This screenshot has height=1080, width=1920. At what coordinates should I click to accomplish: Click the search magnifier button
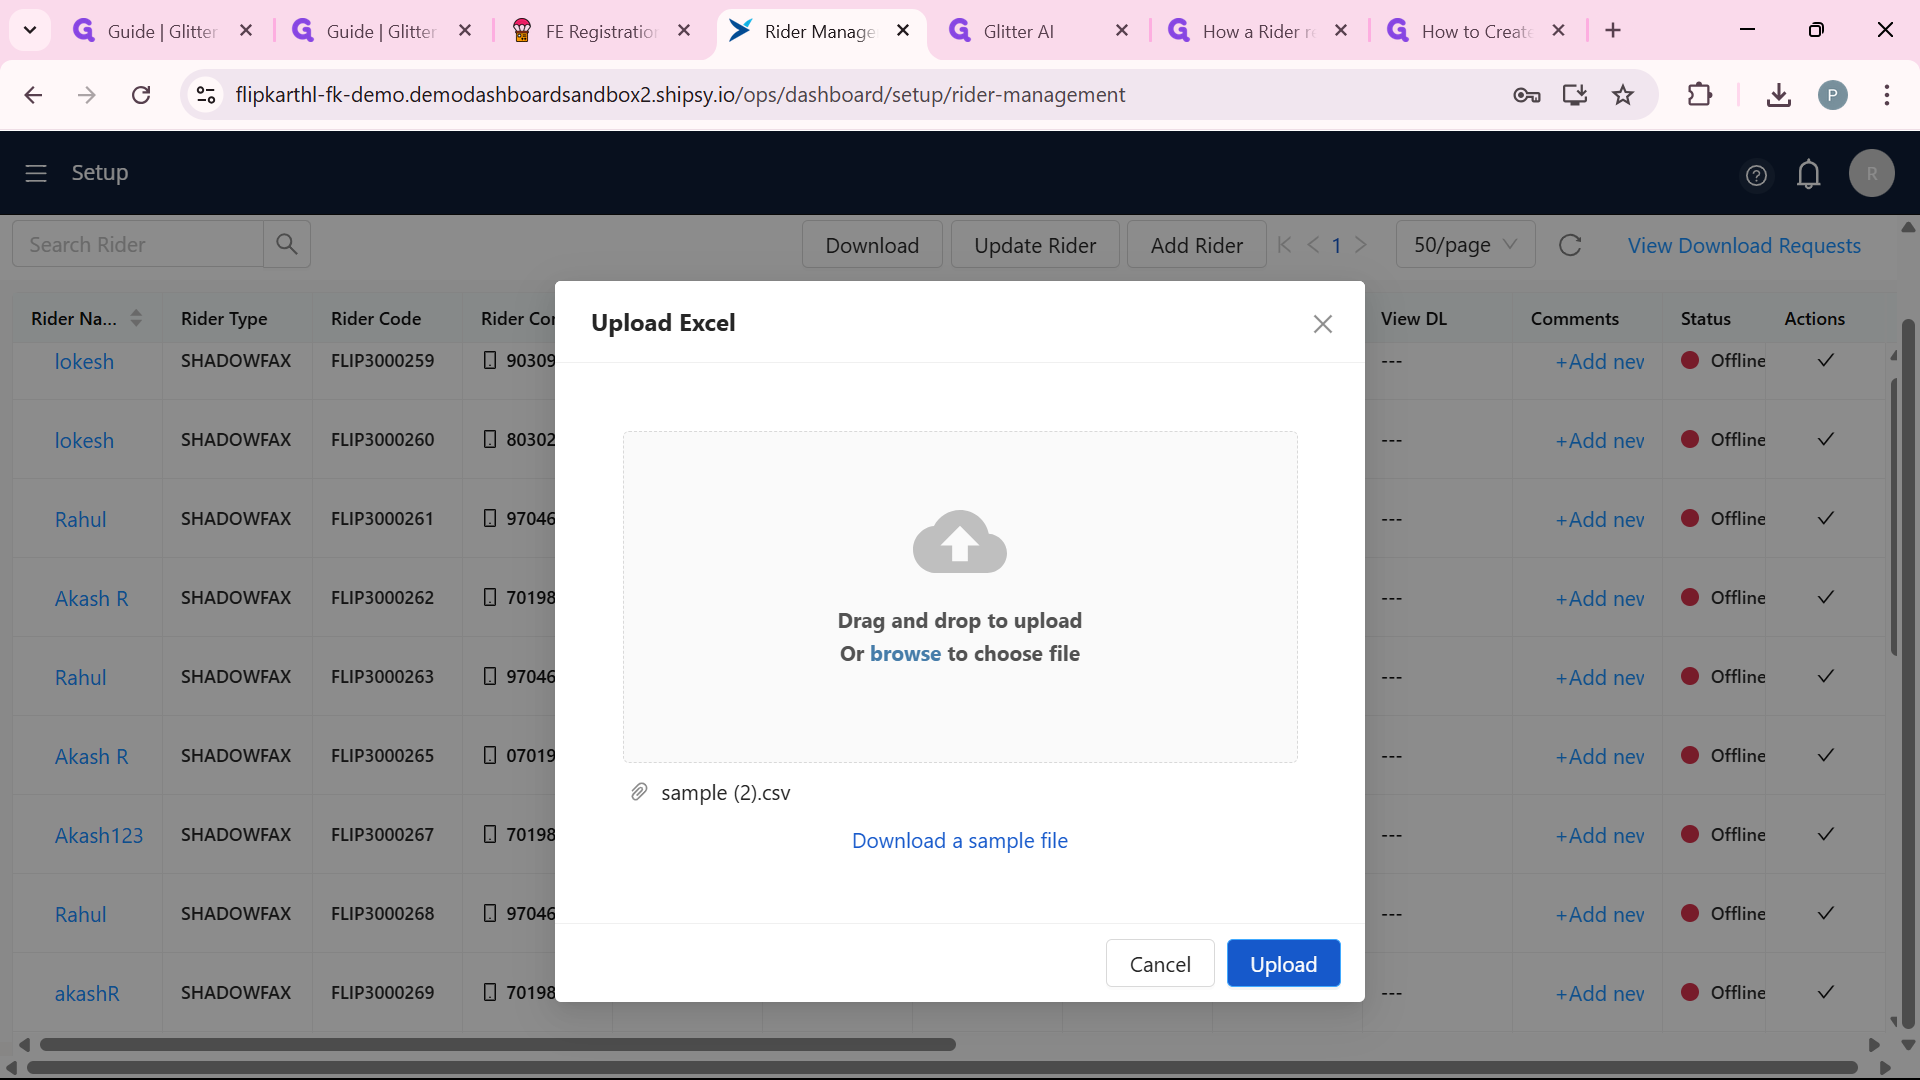click(287, 245)
